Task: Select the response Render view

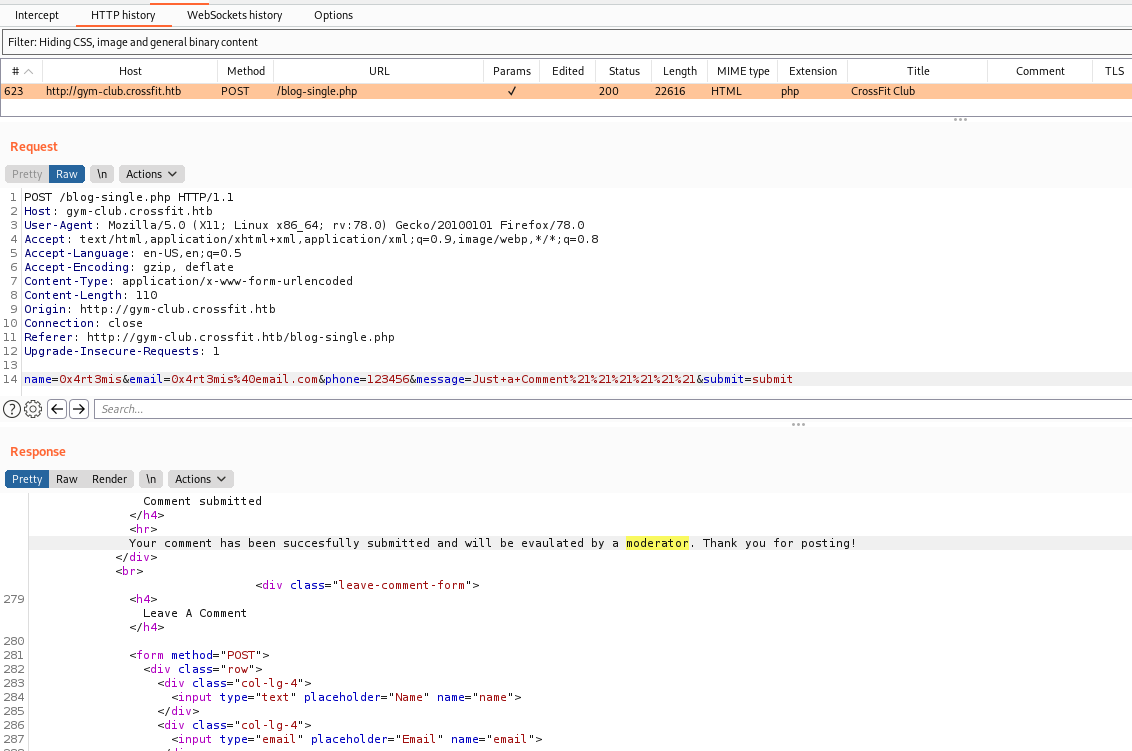Action: tap(109, 479)
